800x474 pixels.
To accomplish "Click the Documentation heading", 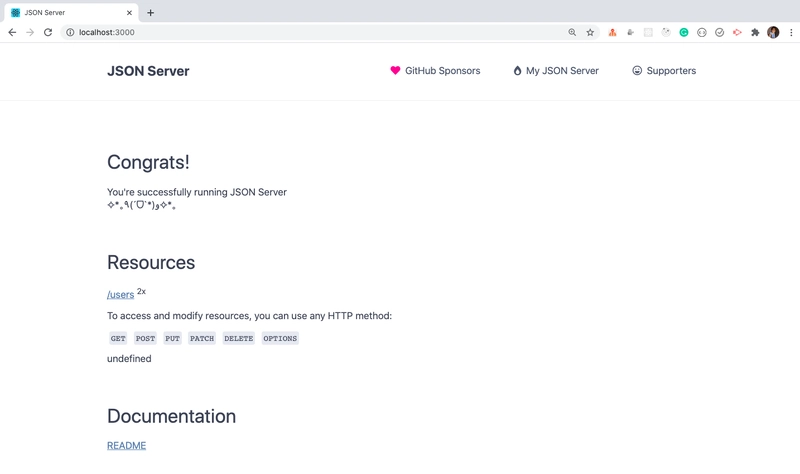I will pyautogui.click(x=171, y=416).
